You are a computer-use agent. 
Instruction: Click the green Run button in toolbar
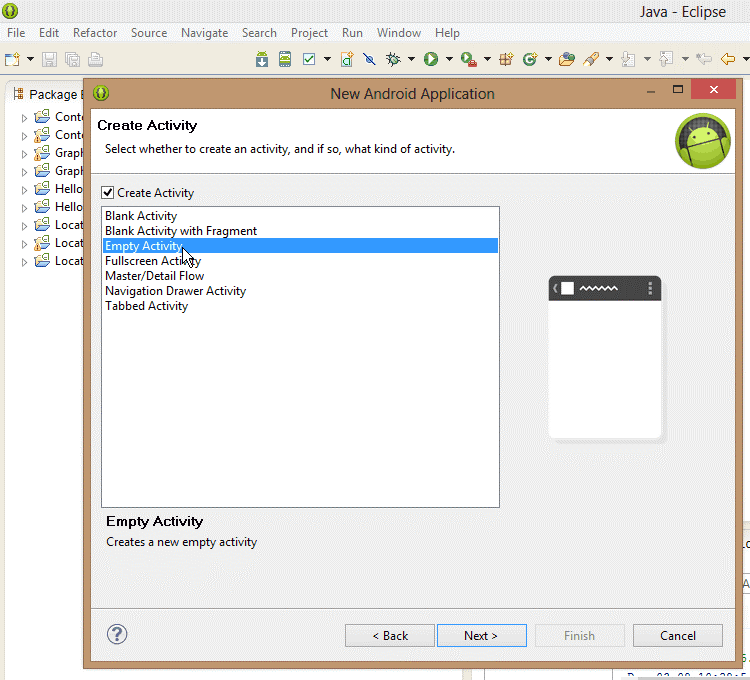point(431,60)
